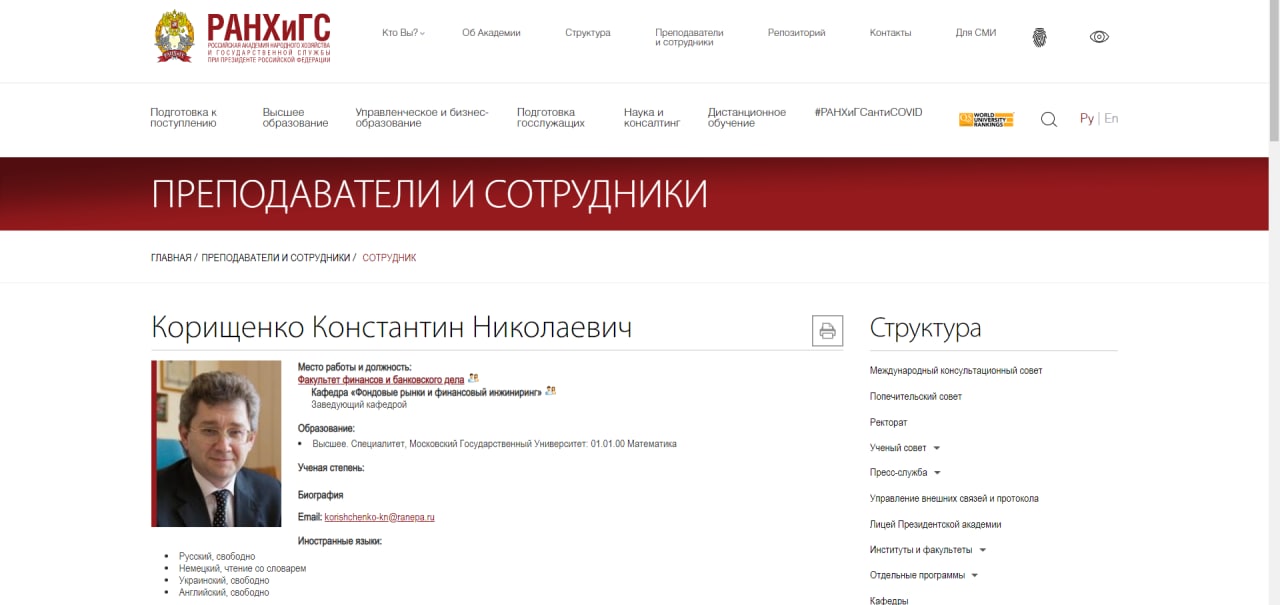Go to ГЛАВНАЯ breadcrumb
1280x605 pixels.
[x=171, y=258]
